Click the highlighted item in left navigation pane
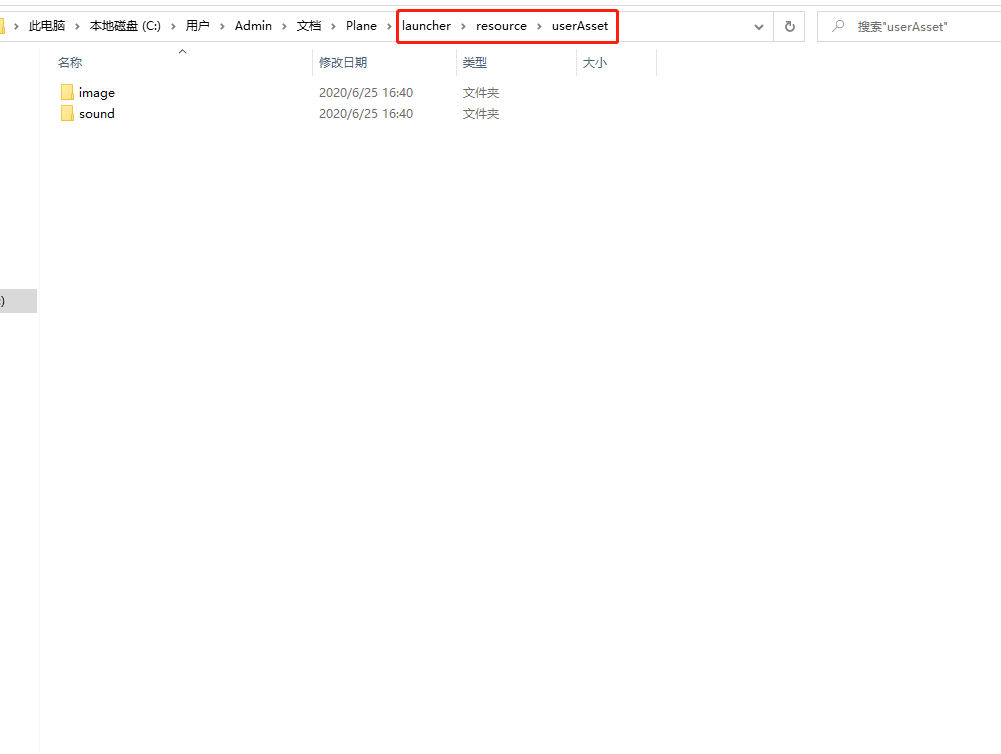 (19, 301)
